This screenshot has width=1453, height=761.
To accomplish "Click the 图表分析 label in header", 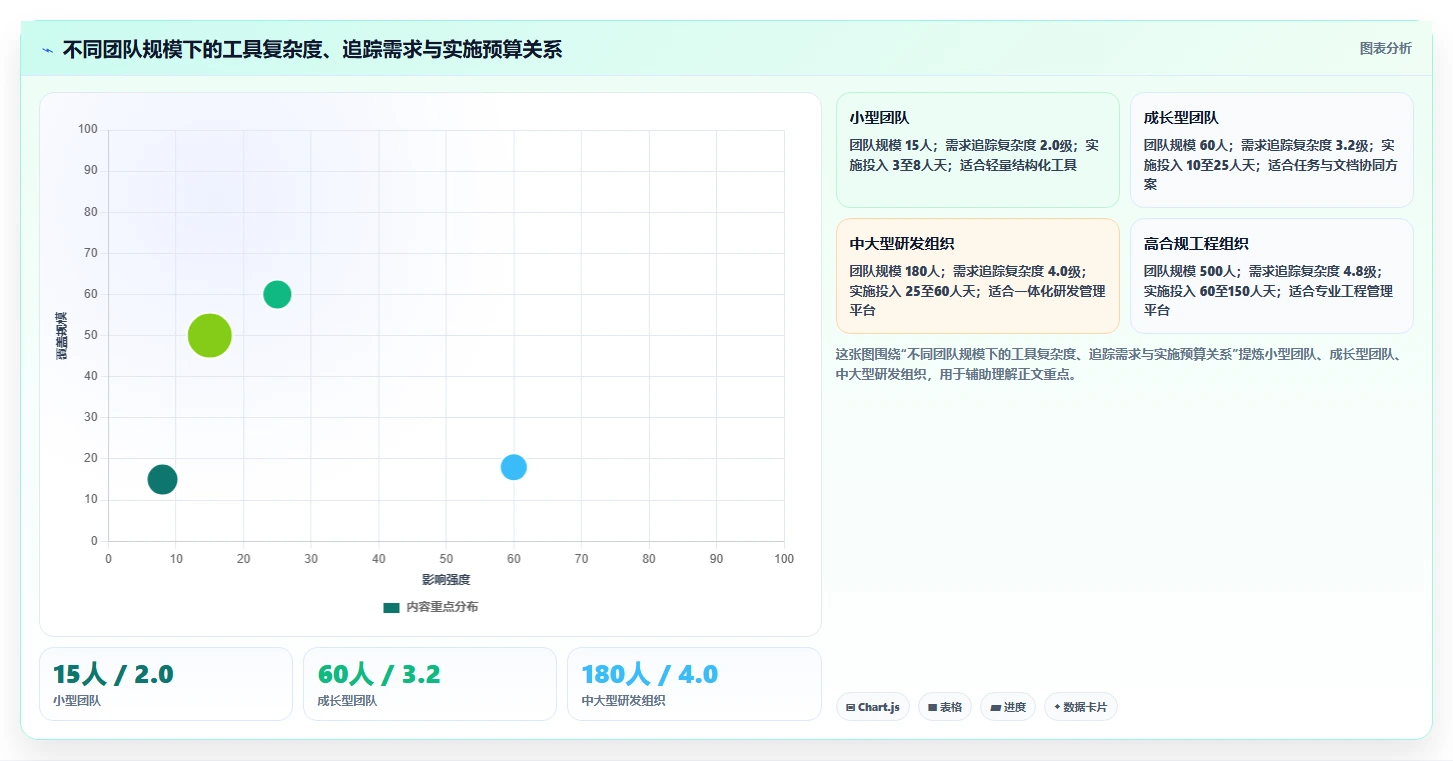I will (1385, 48).
